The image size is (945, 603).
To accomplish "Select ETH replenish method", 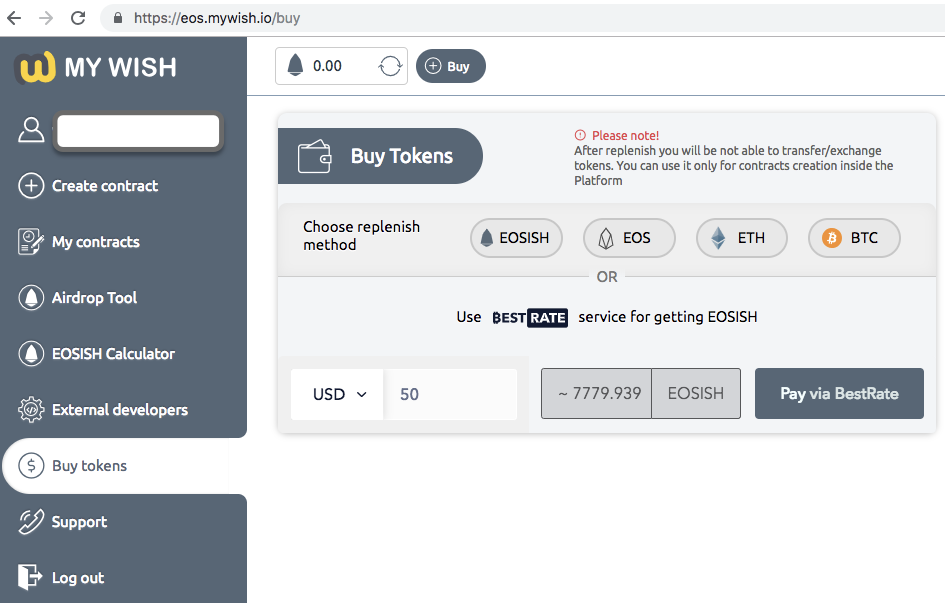I will (x=742, y=238).
